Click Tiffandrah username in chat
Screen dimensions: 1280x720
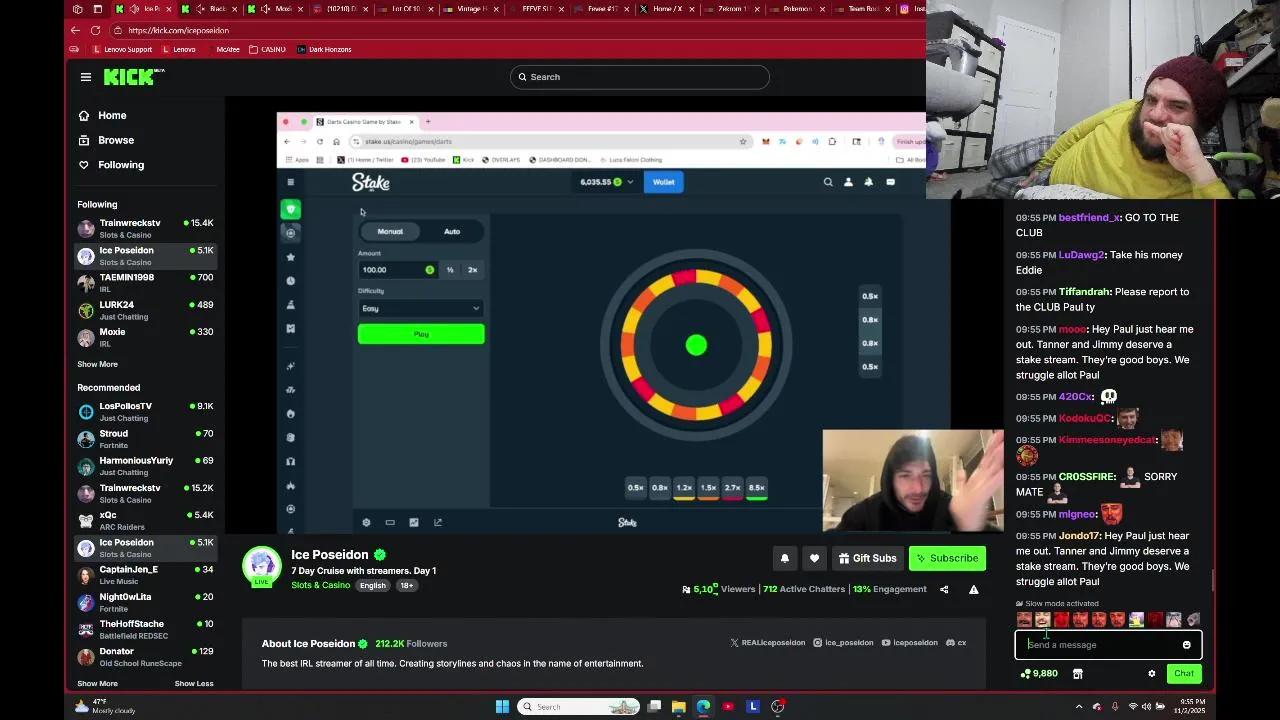pyautogui.click(x=1085, y=292)
